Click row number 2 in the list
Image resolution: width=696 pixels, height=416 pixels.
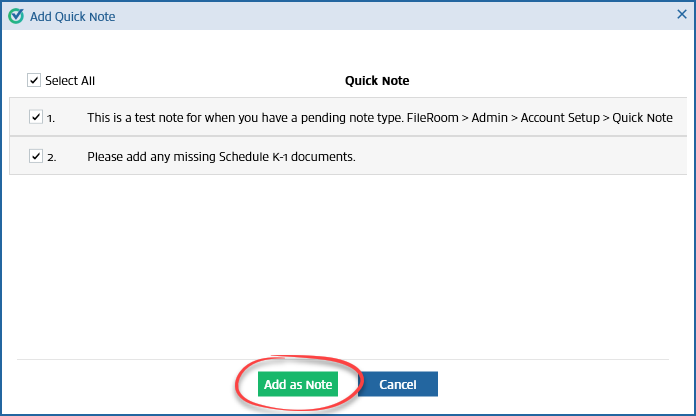click(51, 157)
